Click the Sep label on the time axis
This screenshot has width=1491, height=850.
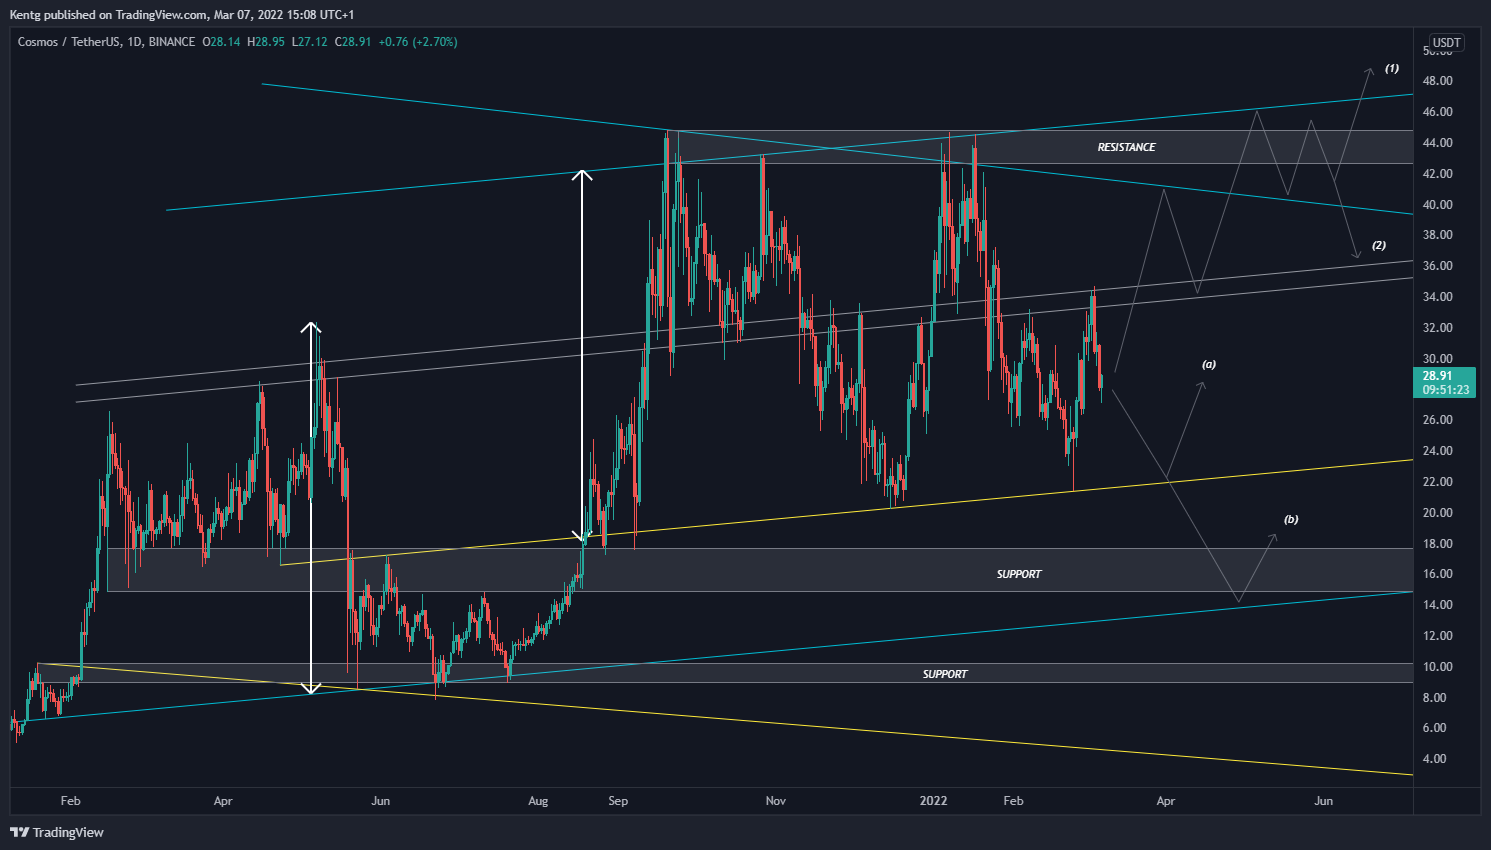tap(618, 801)
